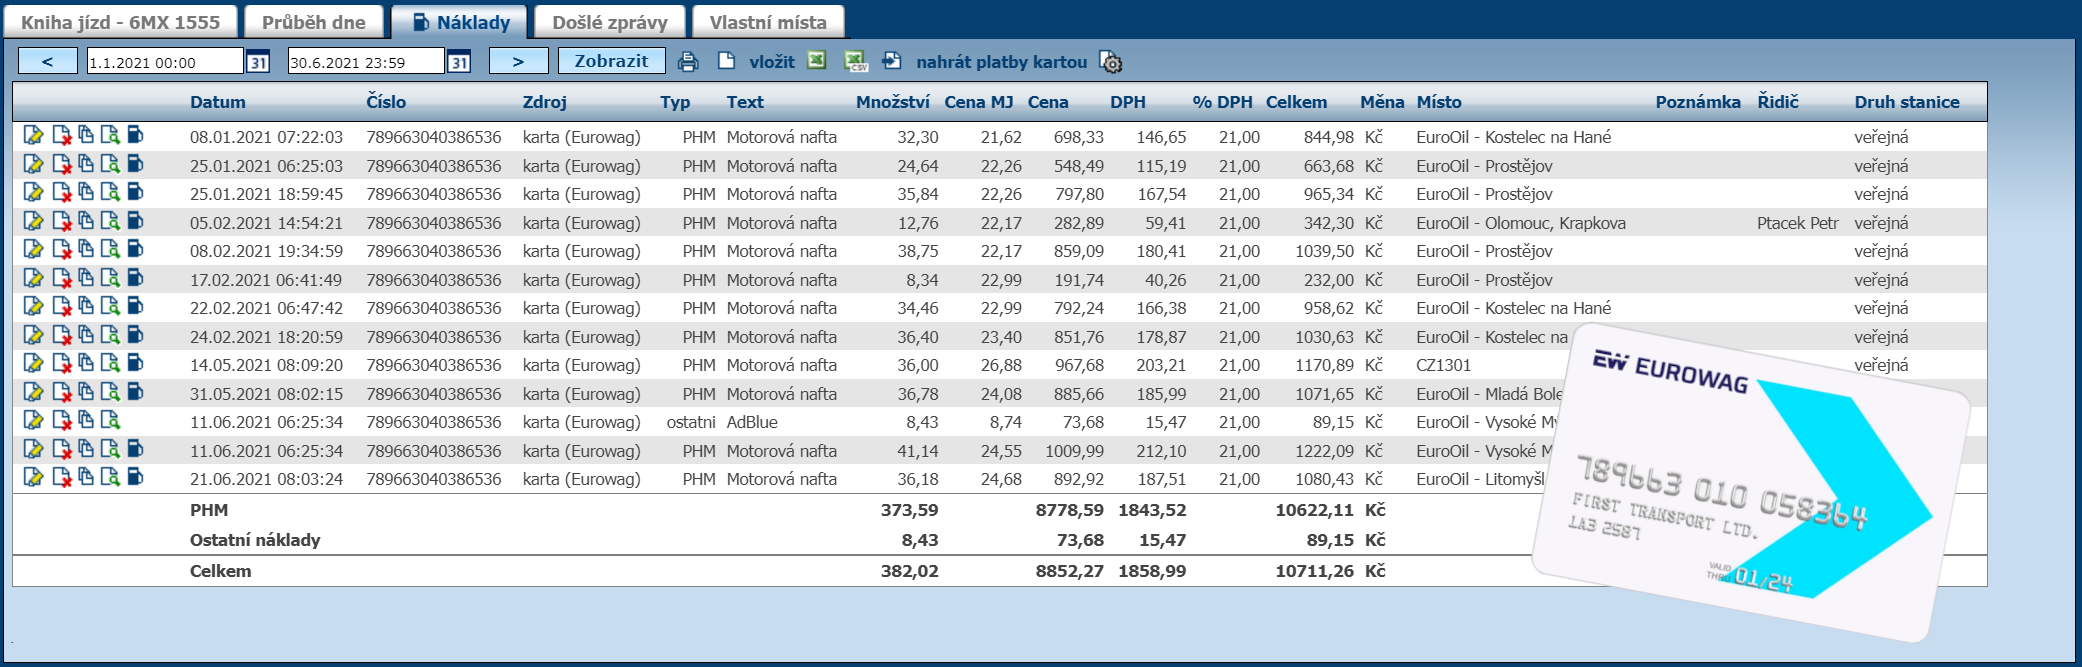Click the print icon in the toolbar
The image size is (2082, 667).
pyautogui.click(x=688, y=62)
